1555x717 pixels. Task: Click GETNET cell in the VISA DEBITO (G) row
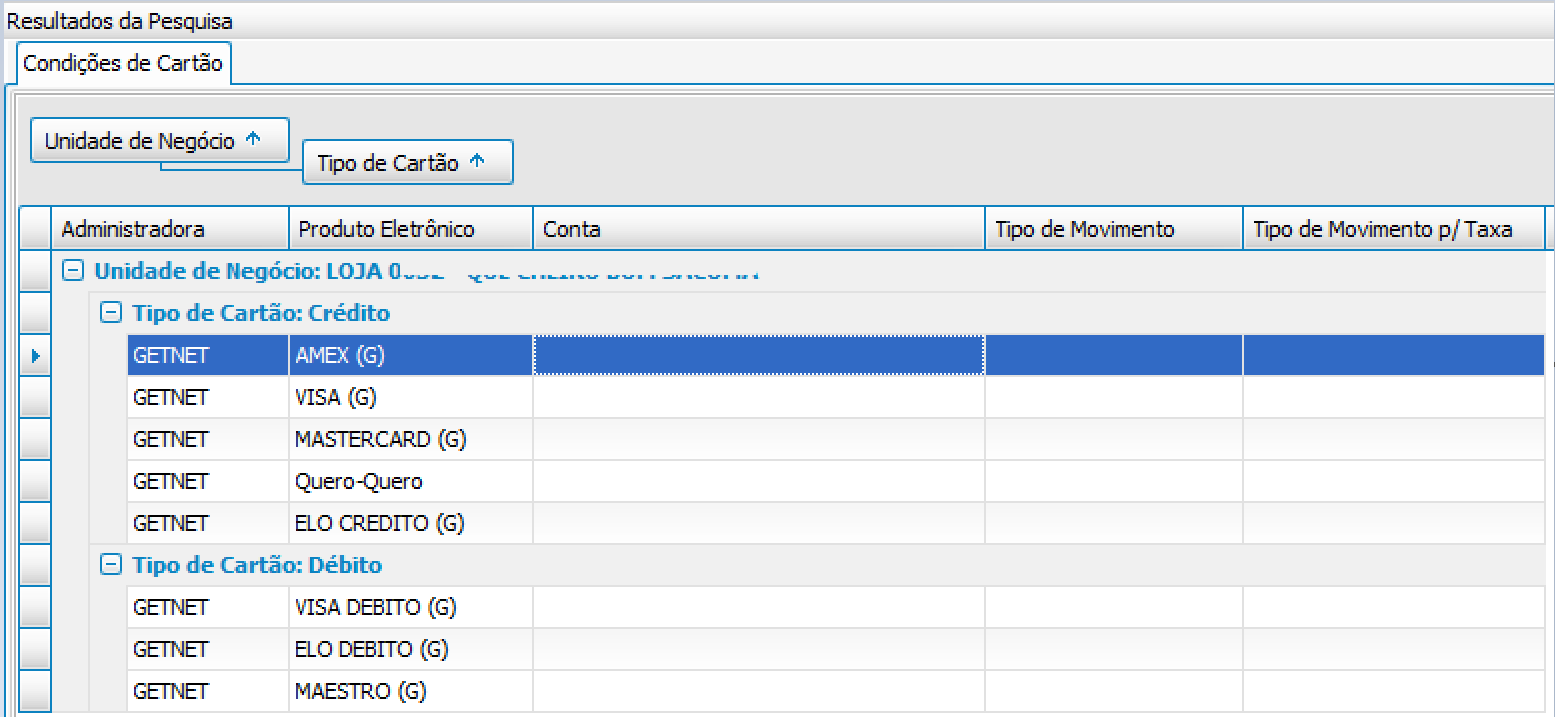pos(208,607)
